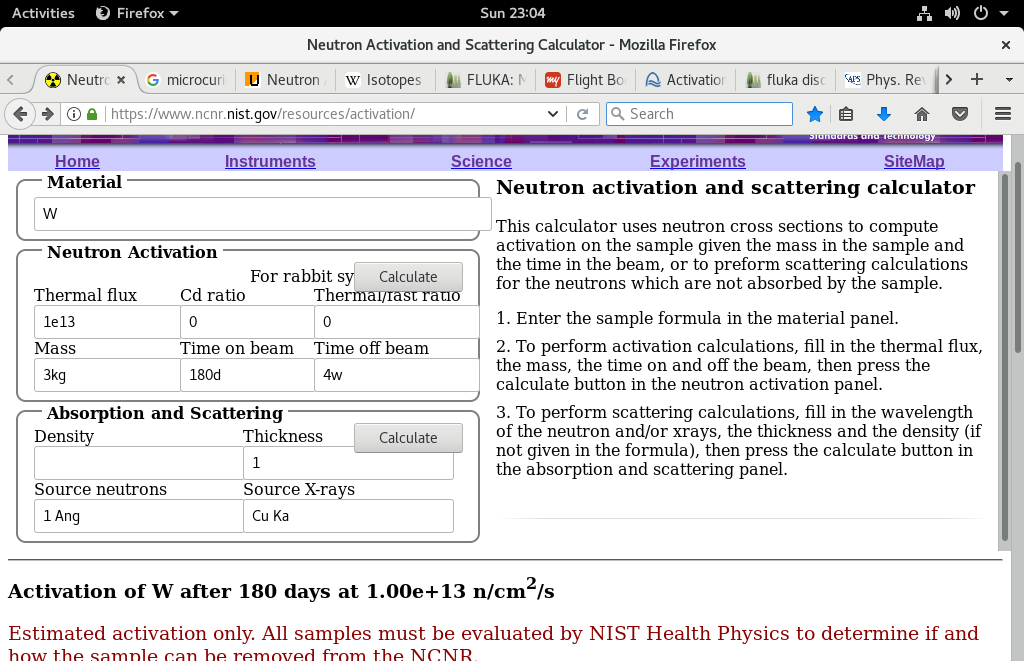1024x661 pixels.
Task: Open the list all tabs dropdown
Action: click(1009, 80)
